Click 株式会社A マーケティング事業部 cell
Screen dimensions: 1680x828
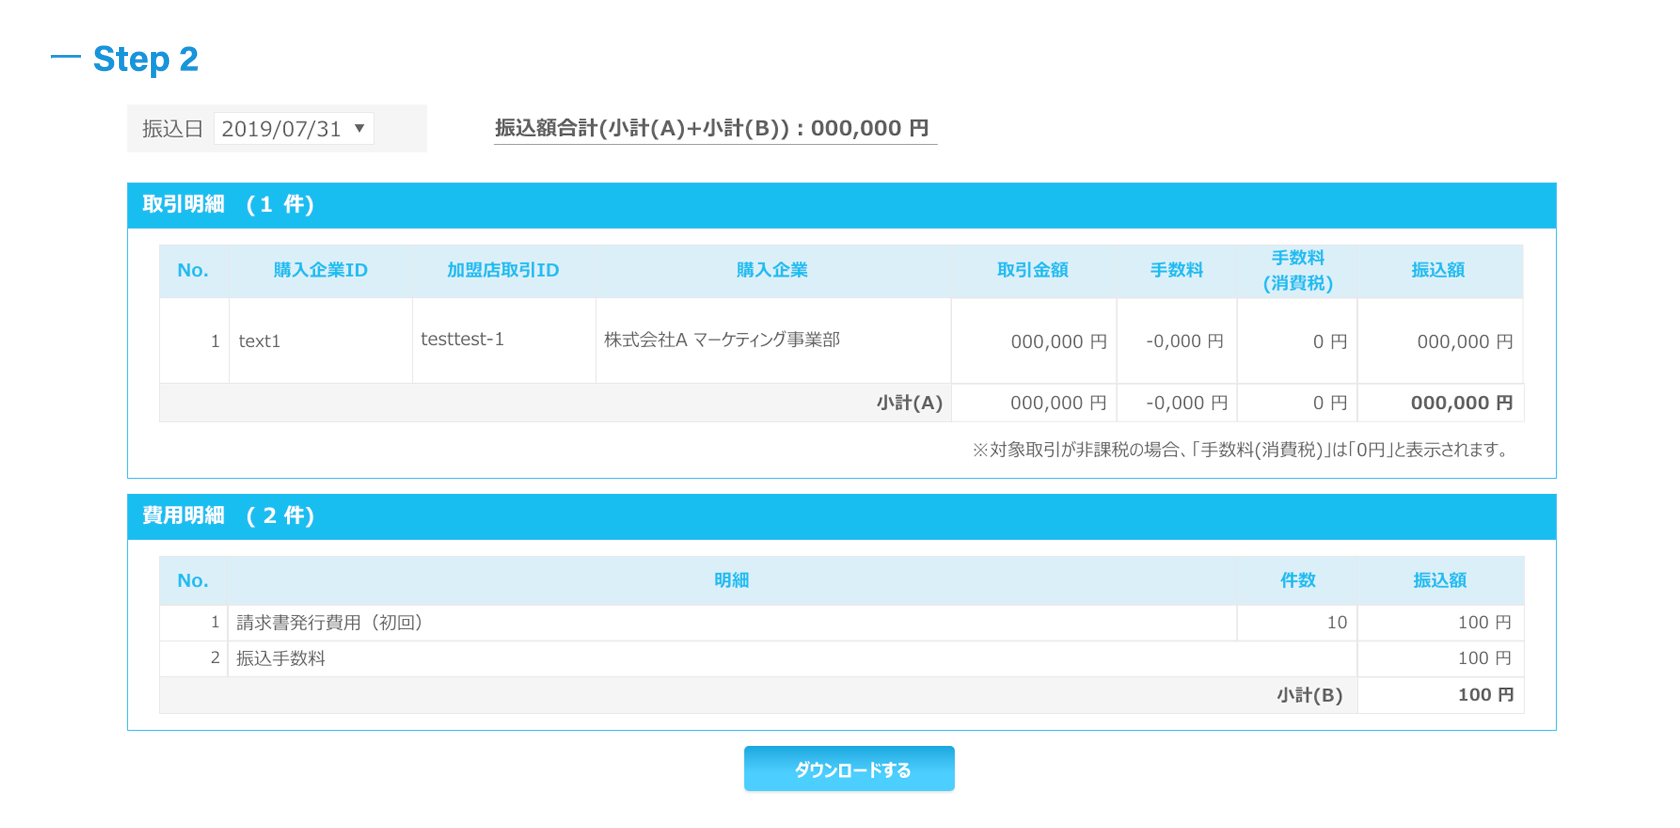773,341
